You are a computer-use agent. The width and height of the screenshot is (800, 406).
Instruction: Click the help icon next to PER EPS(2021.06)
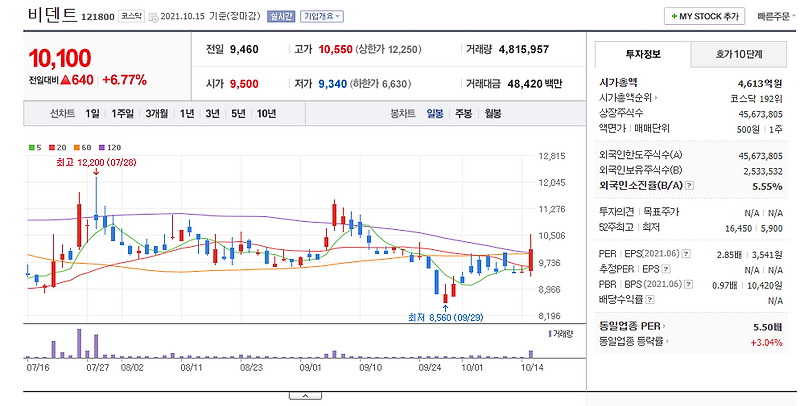pyautogui.click(x=686, y=253)
